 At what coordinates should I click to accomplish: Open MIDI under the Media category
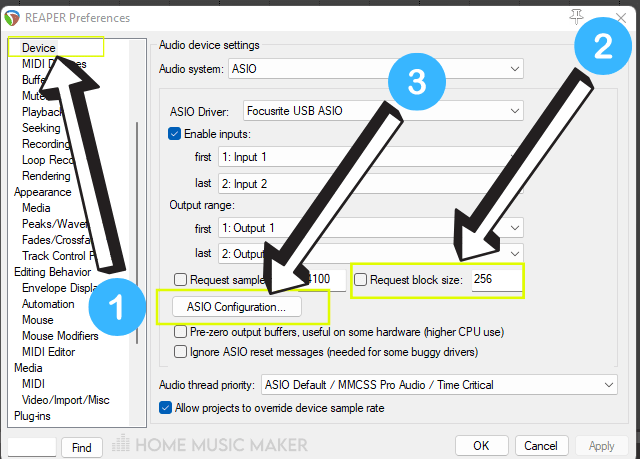click(x=33, y=384)
